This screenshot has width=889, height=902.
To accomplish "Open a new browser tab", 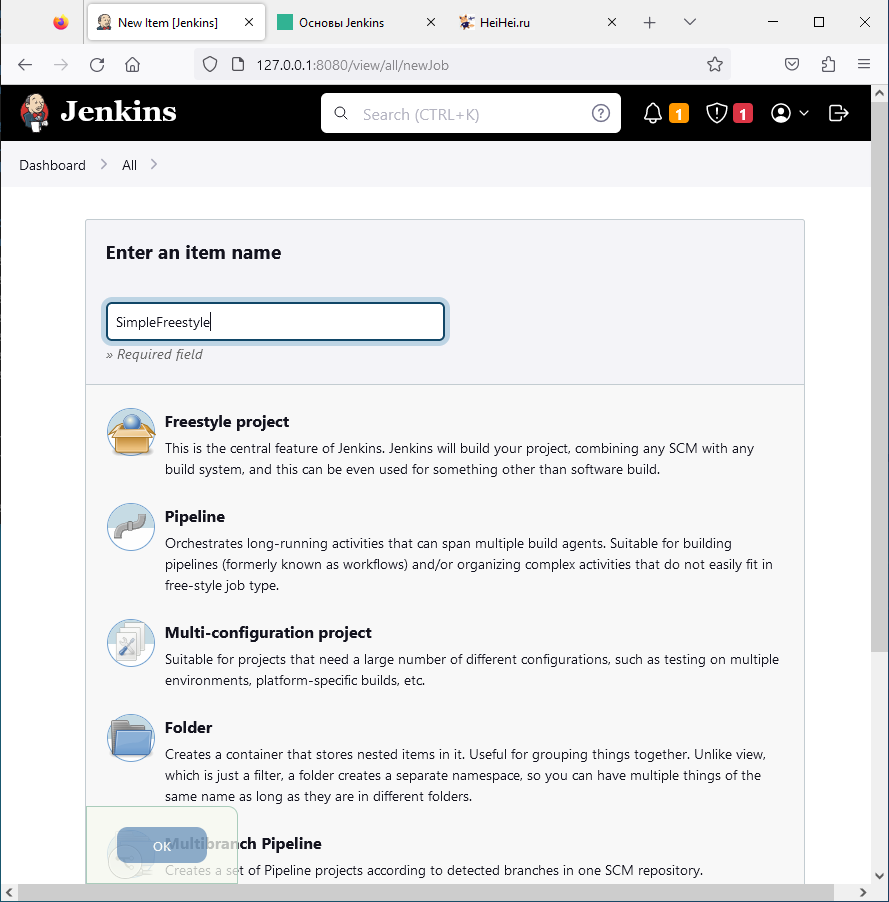I will click(650, 22).
